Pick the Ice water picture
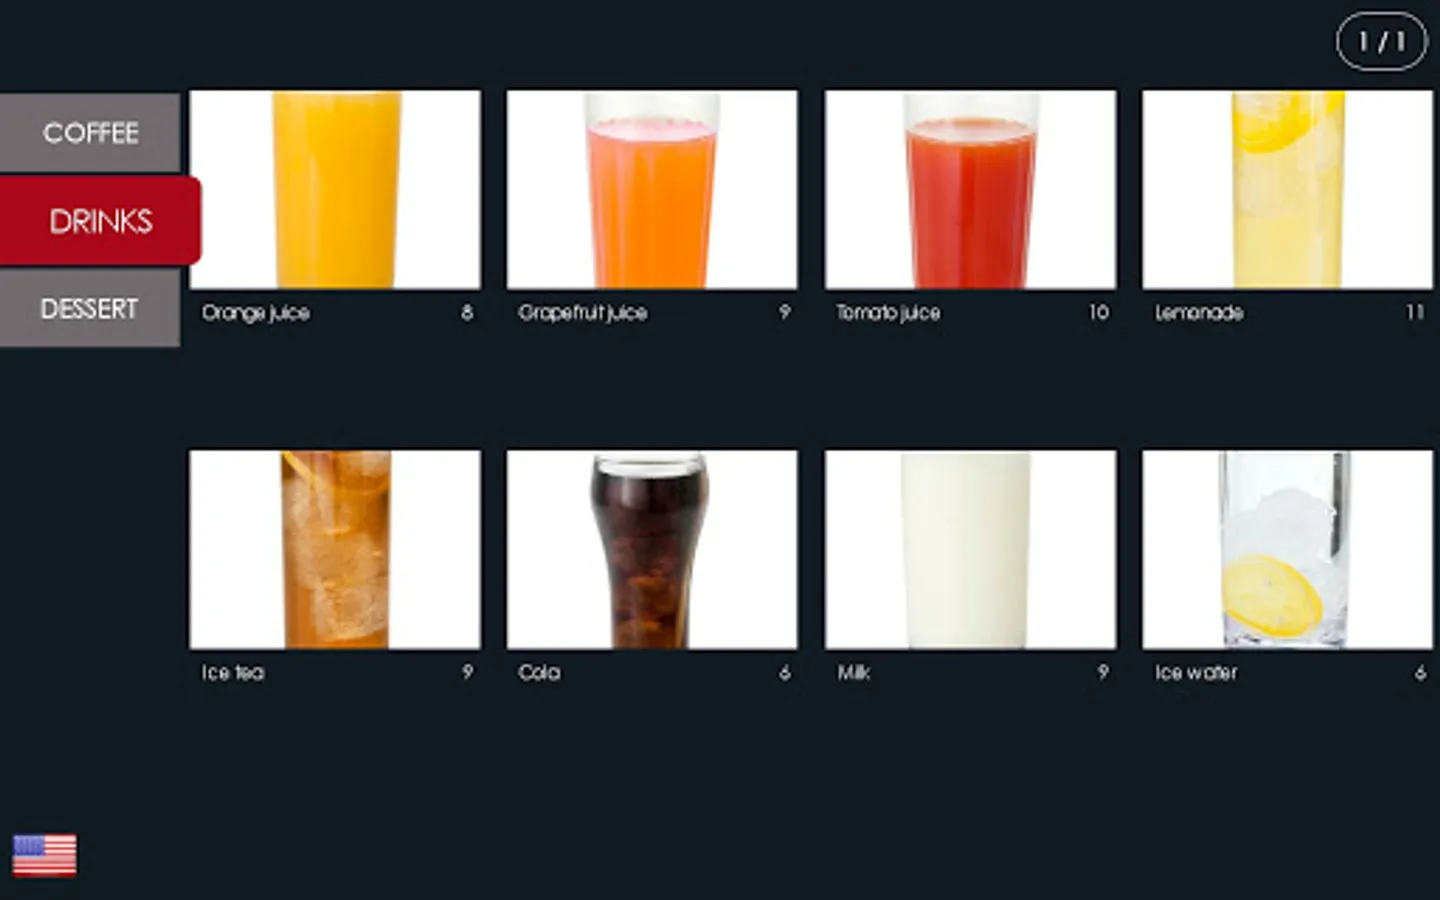Viewport: 1440px width, 900px height. click(1287, 549)
